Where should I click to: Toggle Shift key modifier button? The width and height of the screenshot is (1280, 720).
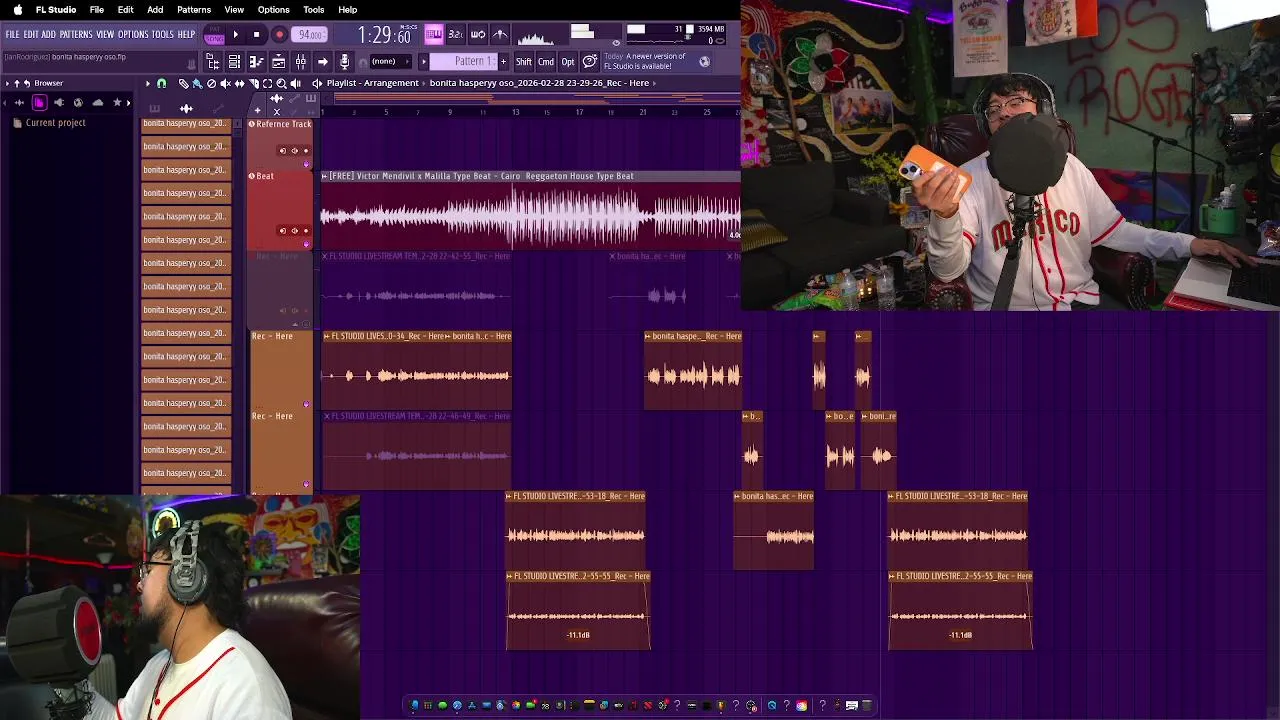pos(523,62)
